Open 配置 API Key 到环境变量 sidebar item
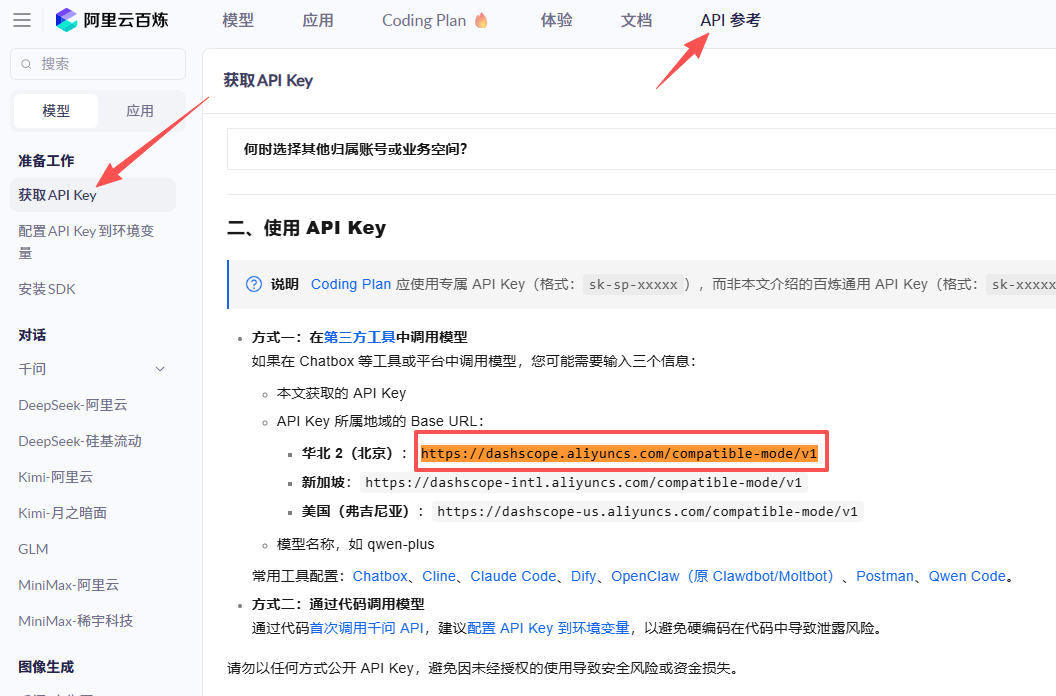 (86, 242)
